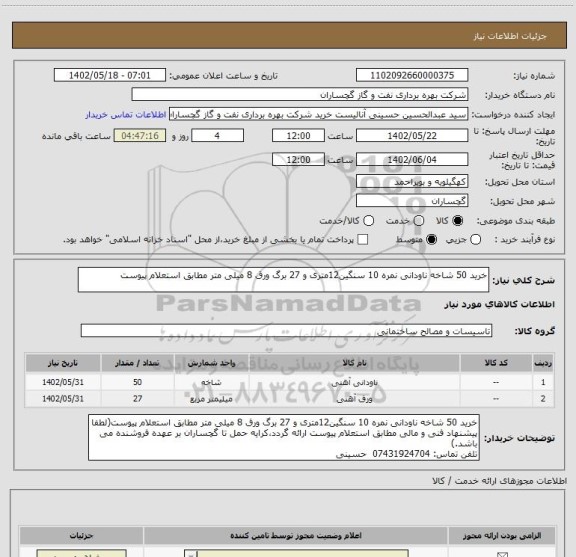The width and height of the screenshot is (576, 557).
Task: Click need date 1402/05/31 for ورق آهنی
Action: 63,399
